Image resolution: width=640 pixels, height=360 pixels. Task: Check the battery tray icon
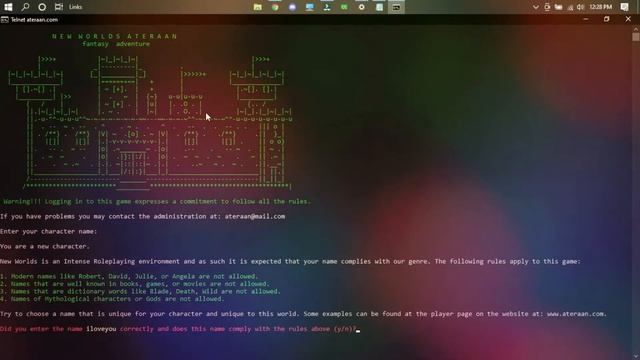tap(558, 7)
